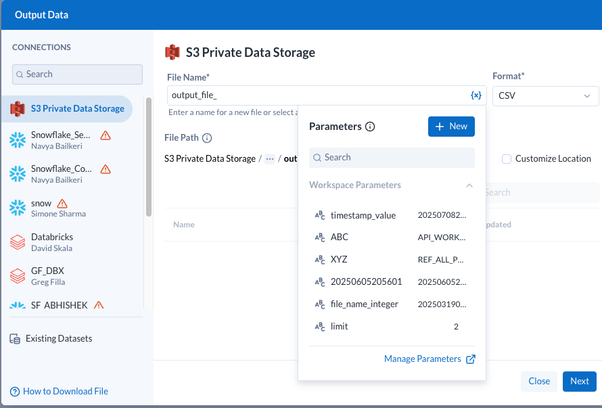
Task: Expand the file path ellipsis breadcrumb
Action: (x=270, y=159)
